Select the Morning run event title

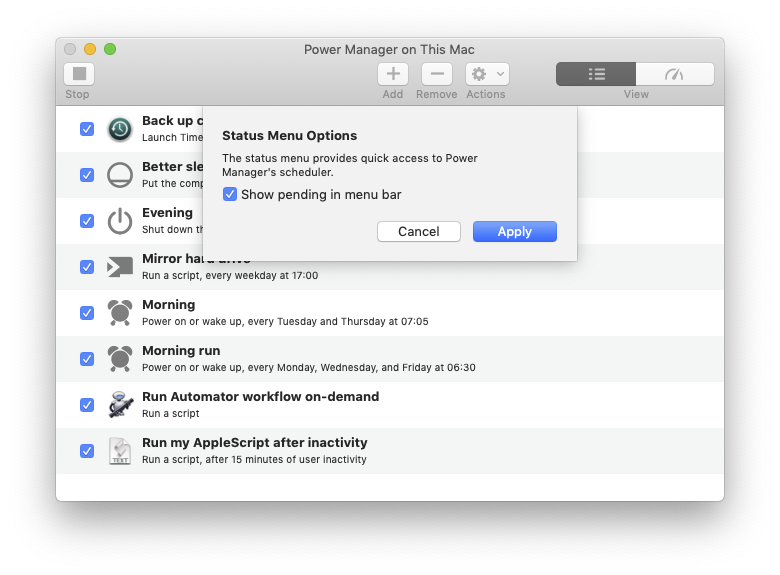click(x=181, y=351)
